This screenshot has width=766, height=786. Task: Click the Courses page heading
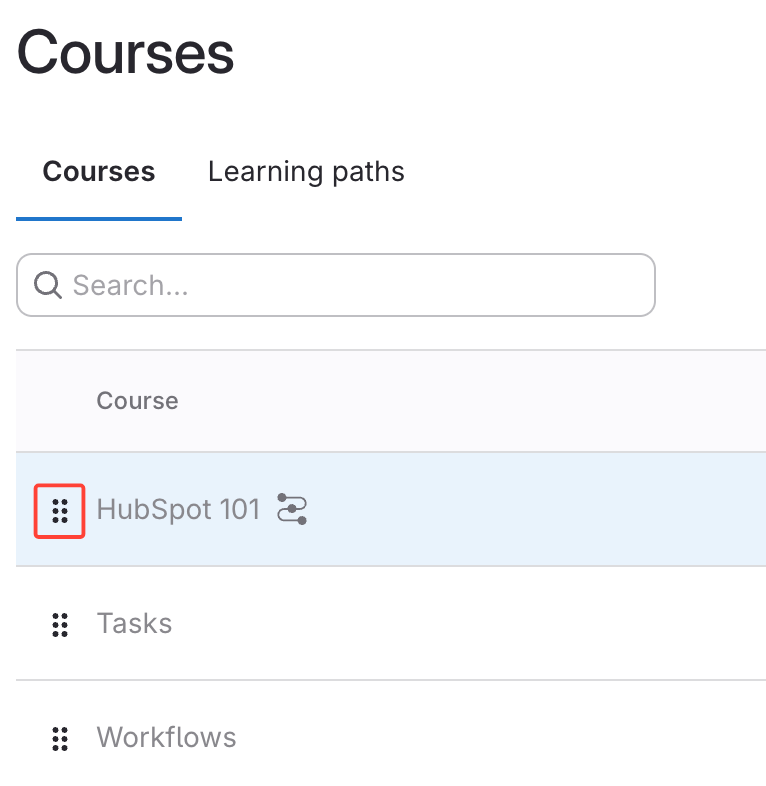pyautogui.click(x=126, y=53)
